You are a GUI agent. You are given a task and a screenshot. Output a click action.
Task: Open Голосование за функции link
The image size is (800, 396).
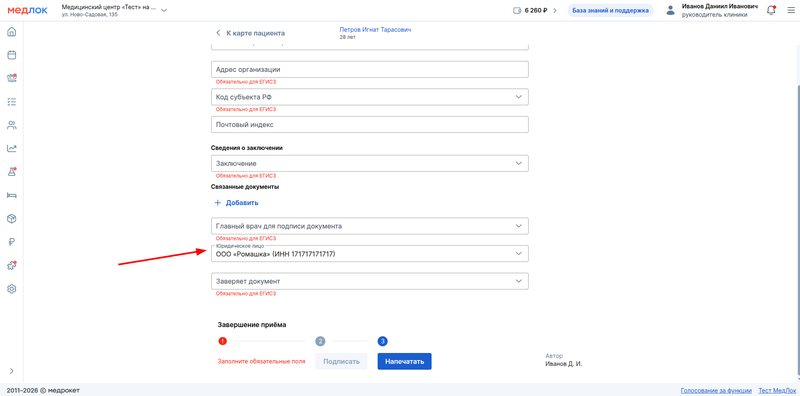[716, 390]
